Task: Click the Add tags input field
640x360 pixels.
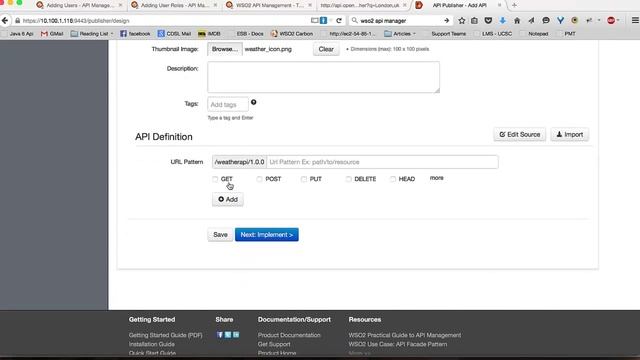Action: [x=228, y=104]
